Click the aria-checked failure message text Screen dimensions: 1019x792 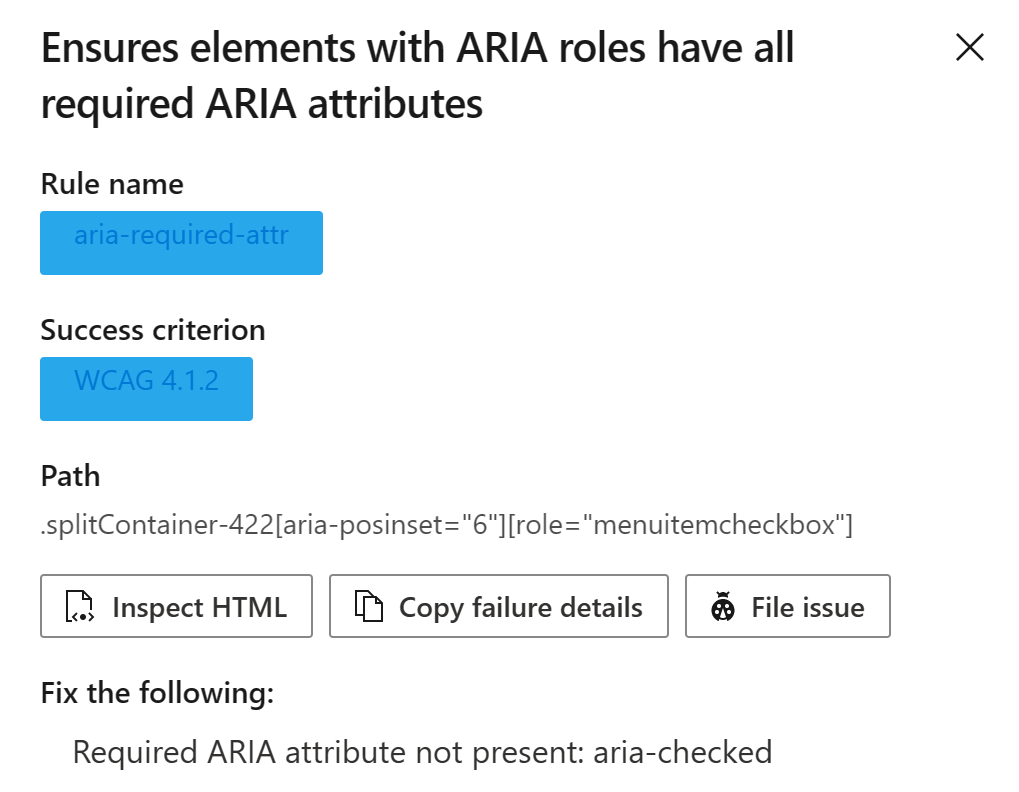click(x=423, y=752)
